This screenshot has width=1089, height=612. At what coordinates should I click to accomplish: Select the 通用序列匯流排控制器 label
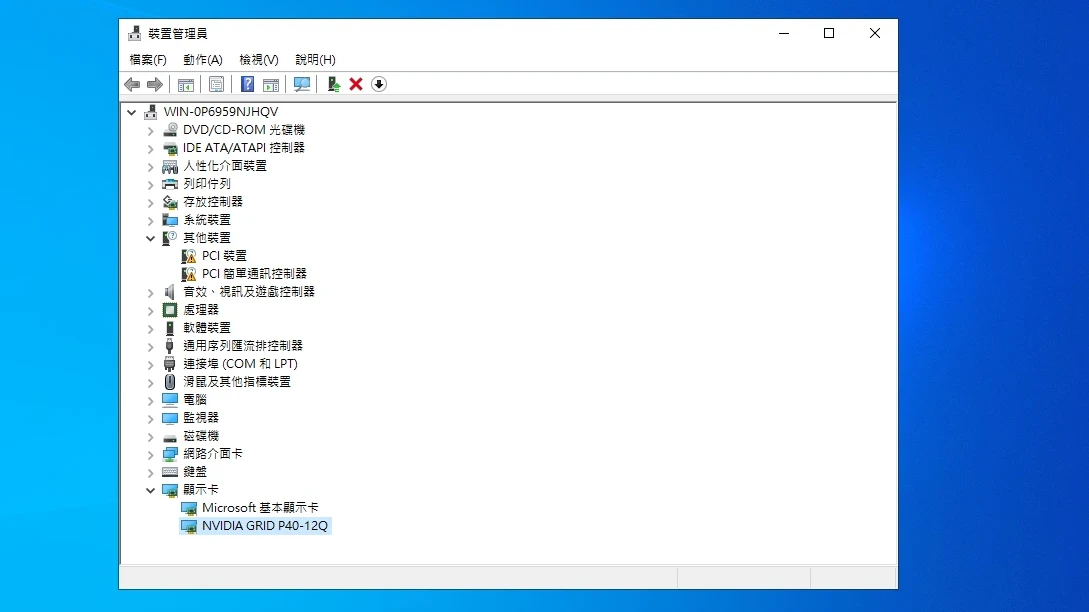pyautogui.click(x=243, y=346)
